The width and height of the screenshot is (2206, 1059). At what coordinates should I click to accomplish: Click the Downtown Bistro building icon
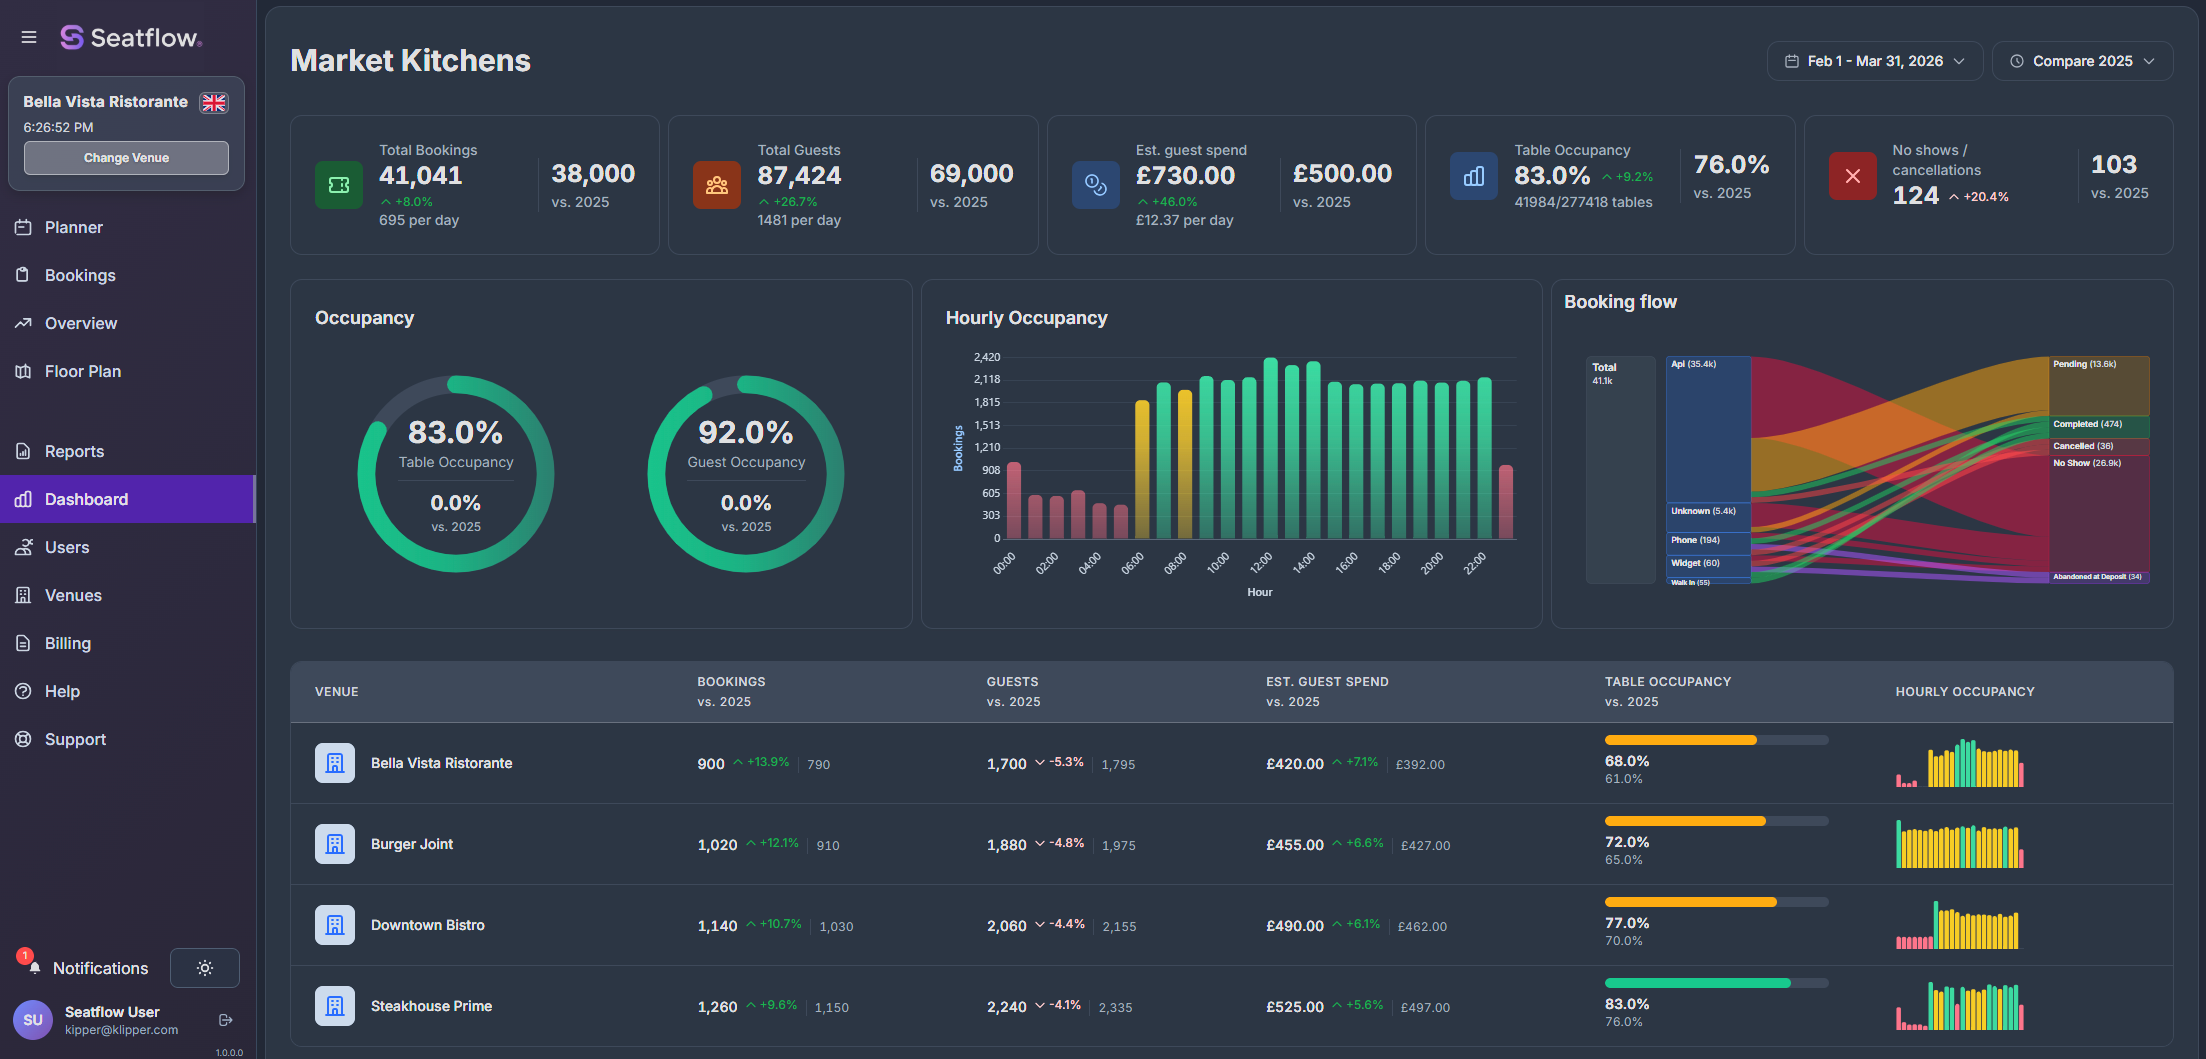point(335,925)
